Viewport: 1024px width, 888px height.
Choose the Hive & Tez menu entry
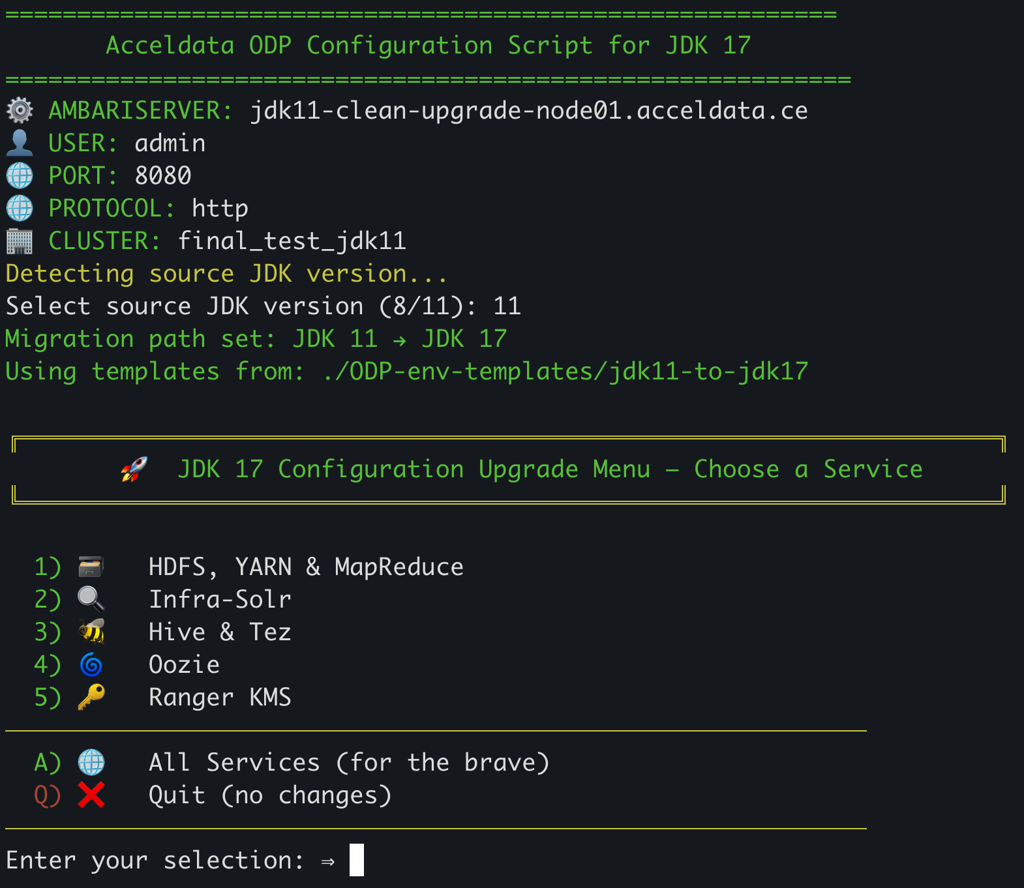pos(219,632)
